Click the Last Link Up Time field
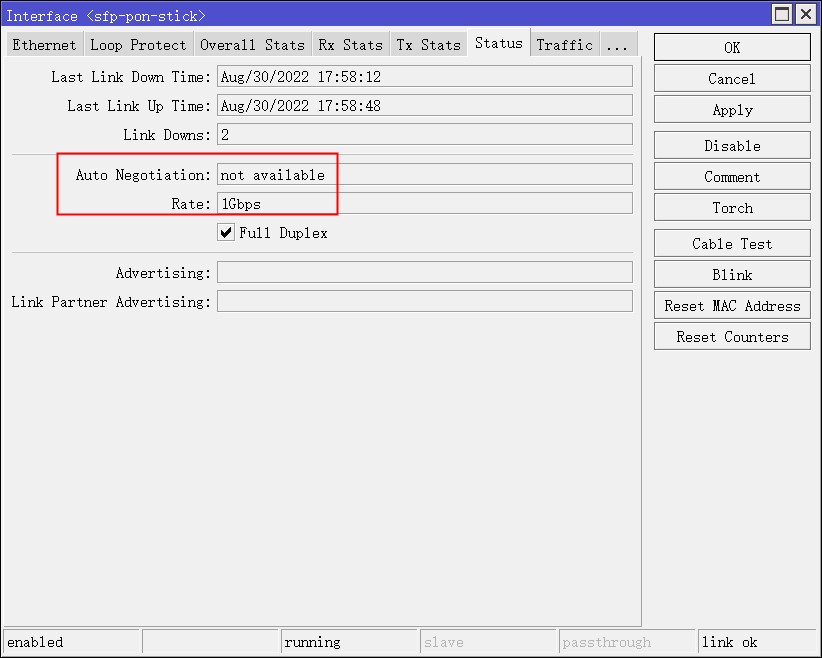The image size is (822, 658). 425,105
